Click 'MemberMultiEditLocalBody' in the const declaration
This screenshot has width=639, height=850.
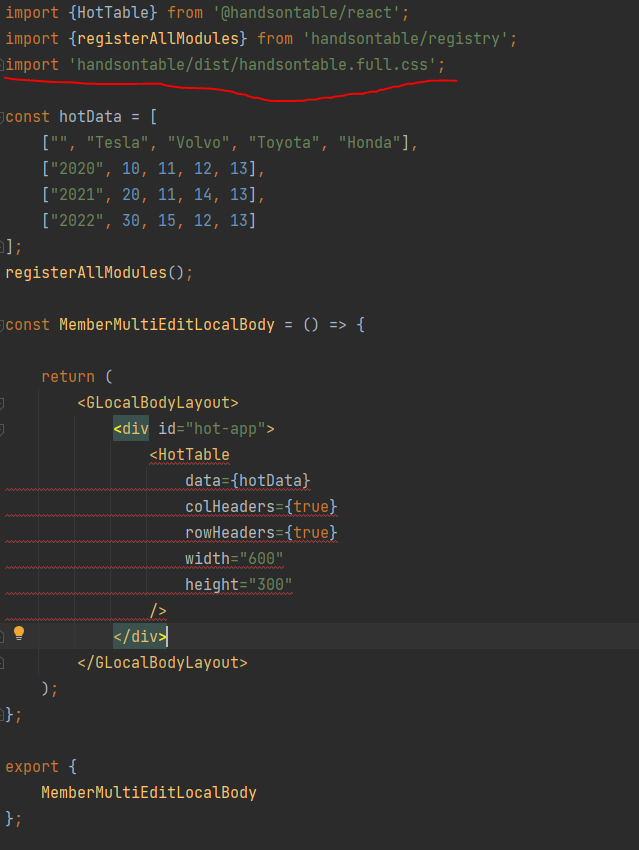pyautogui.click(x=167, y=325)
